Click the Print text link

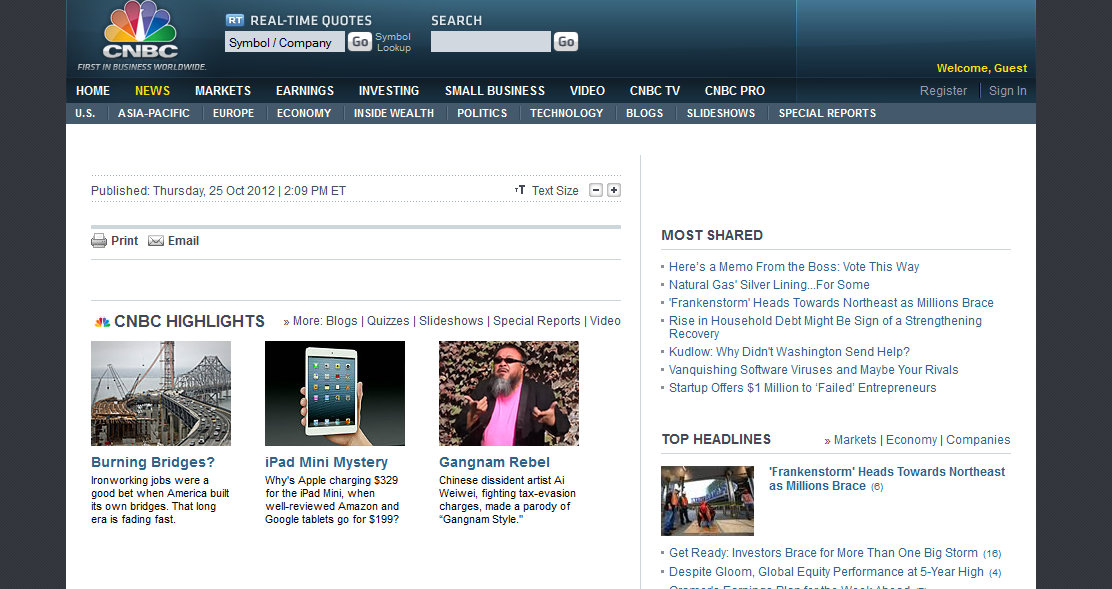125,241
